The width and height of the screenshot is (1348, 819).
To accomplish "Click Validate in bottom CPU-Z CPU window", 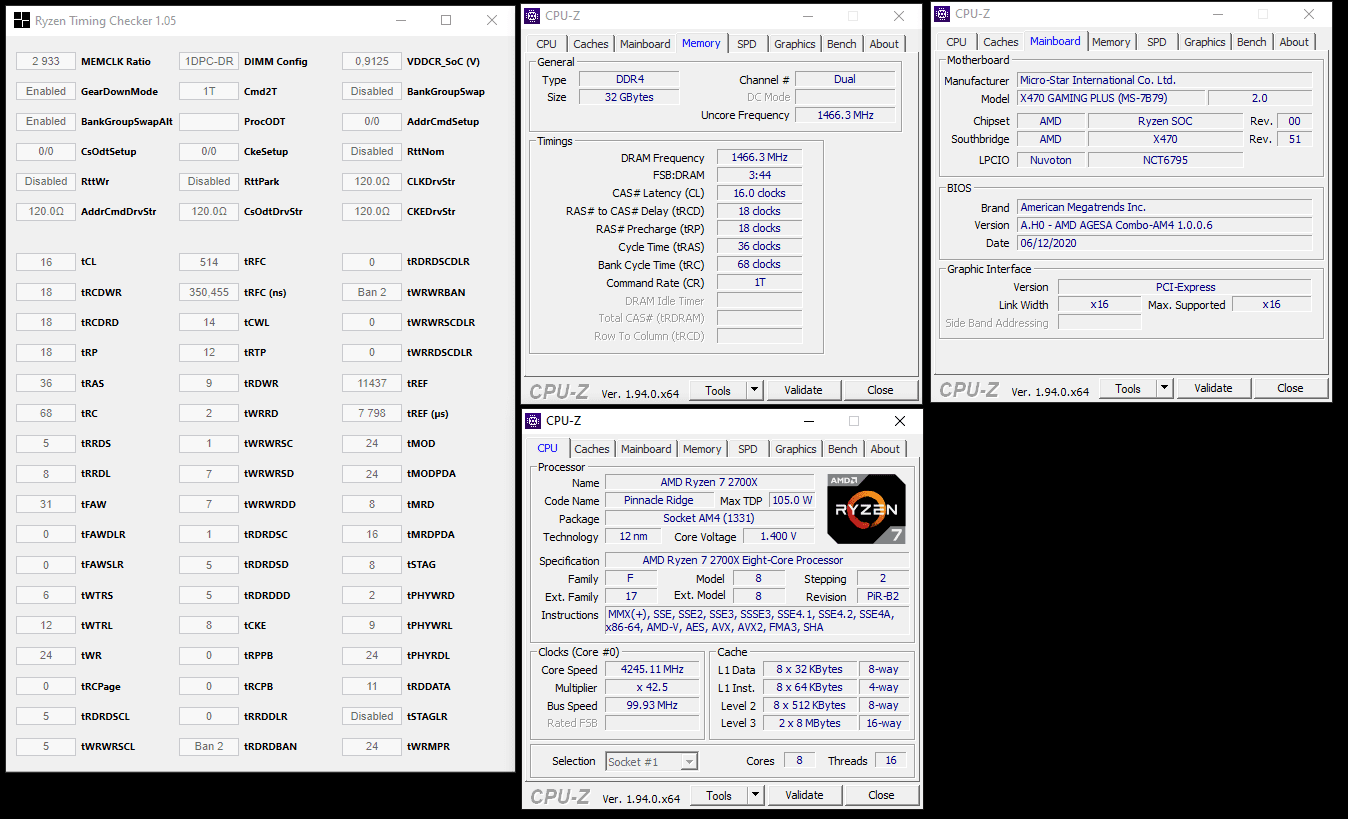I will [804, 795].
